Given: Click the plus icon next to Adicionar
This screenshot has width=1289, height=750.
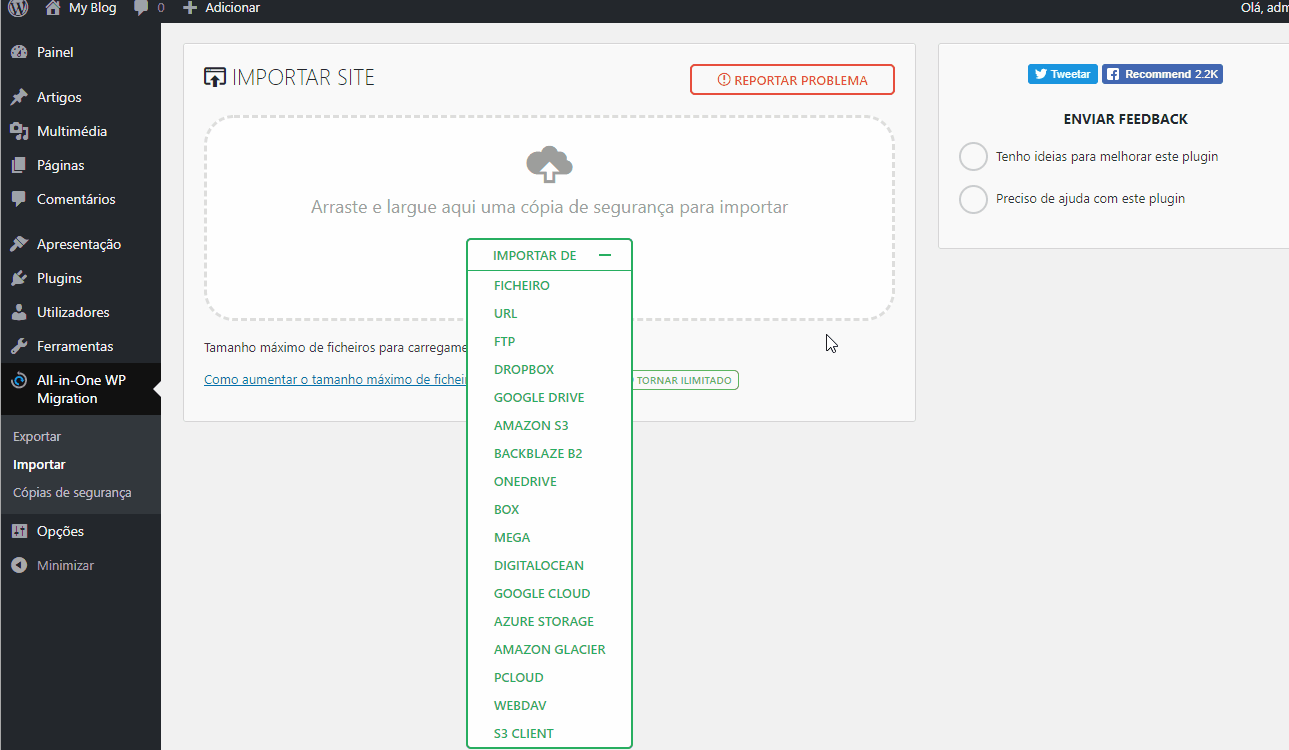Looking at the screenshot, I should coord(190,8).
